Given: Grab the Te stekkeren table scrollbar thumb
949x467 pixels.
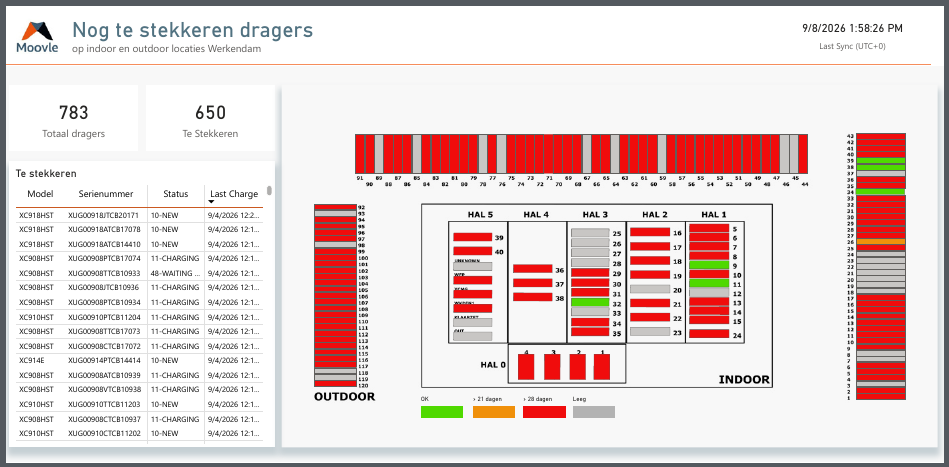Looking at the screenshot, I should click(x=269, y=191).
